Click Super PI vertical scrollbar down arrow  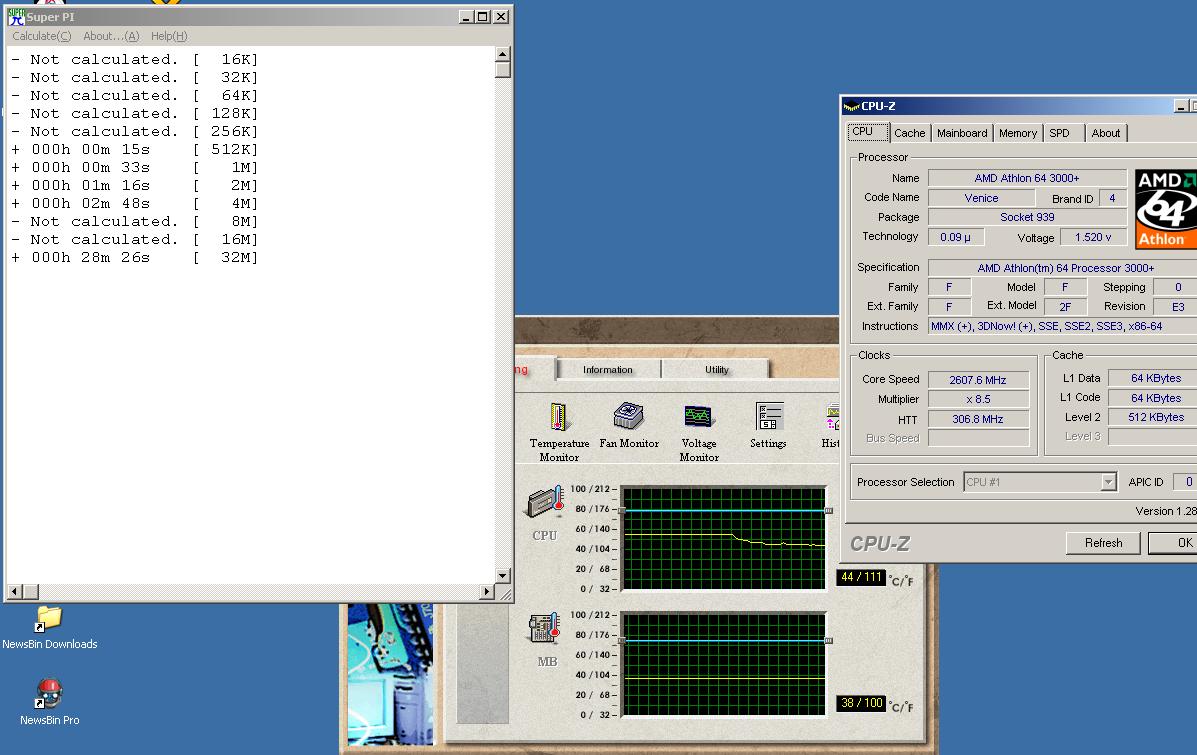[x=502, y=576]
